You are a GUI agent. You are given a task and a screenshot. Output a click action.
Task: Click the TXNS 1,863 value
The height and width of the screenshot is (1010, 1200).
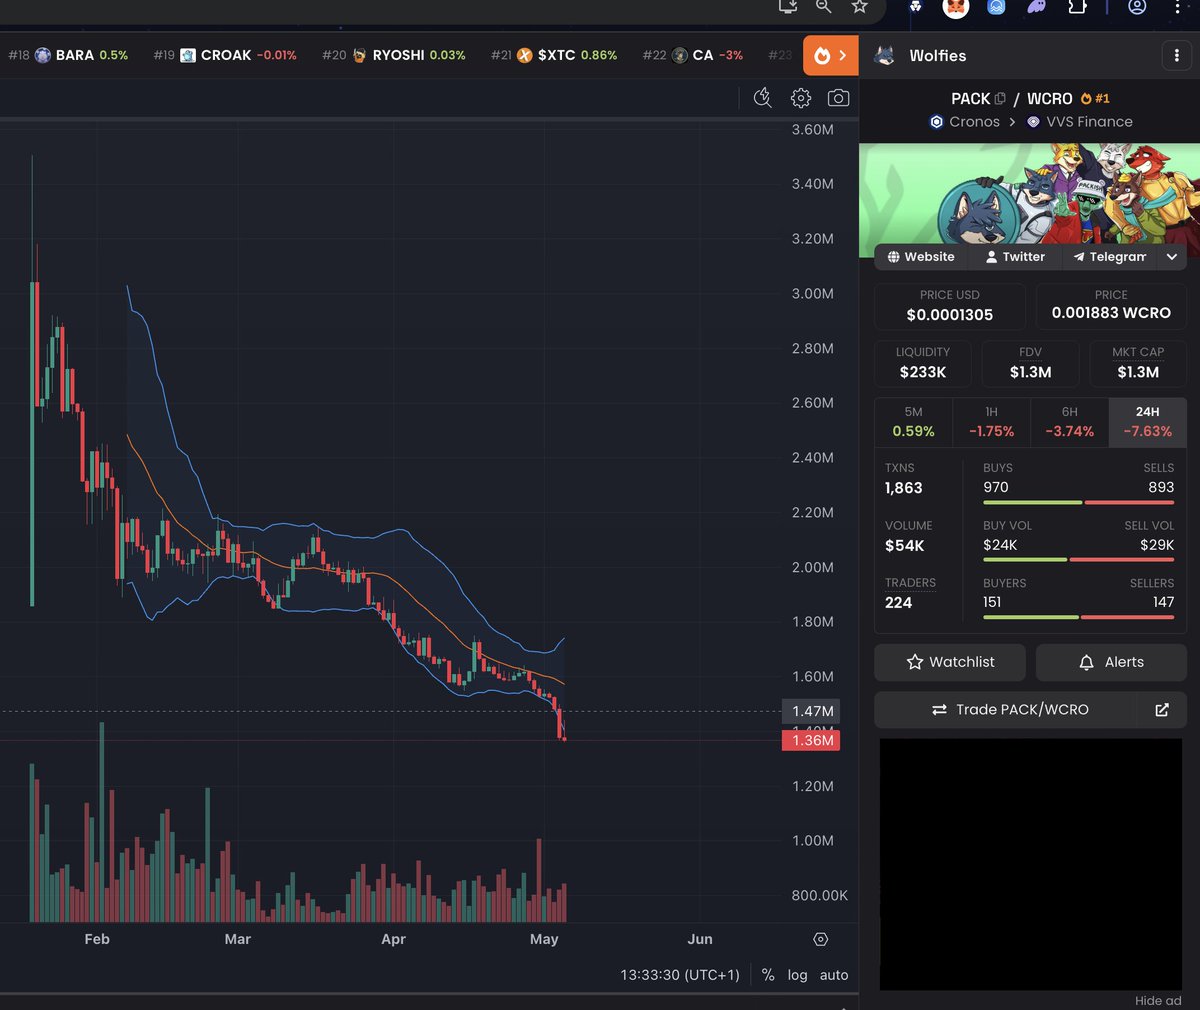904,488
